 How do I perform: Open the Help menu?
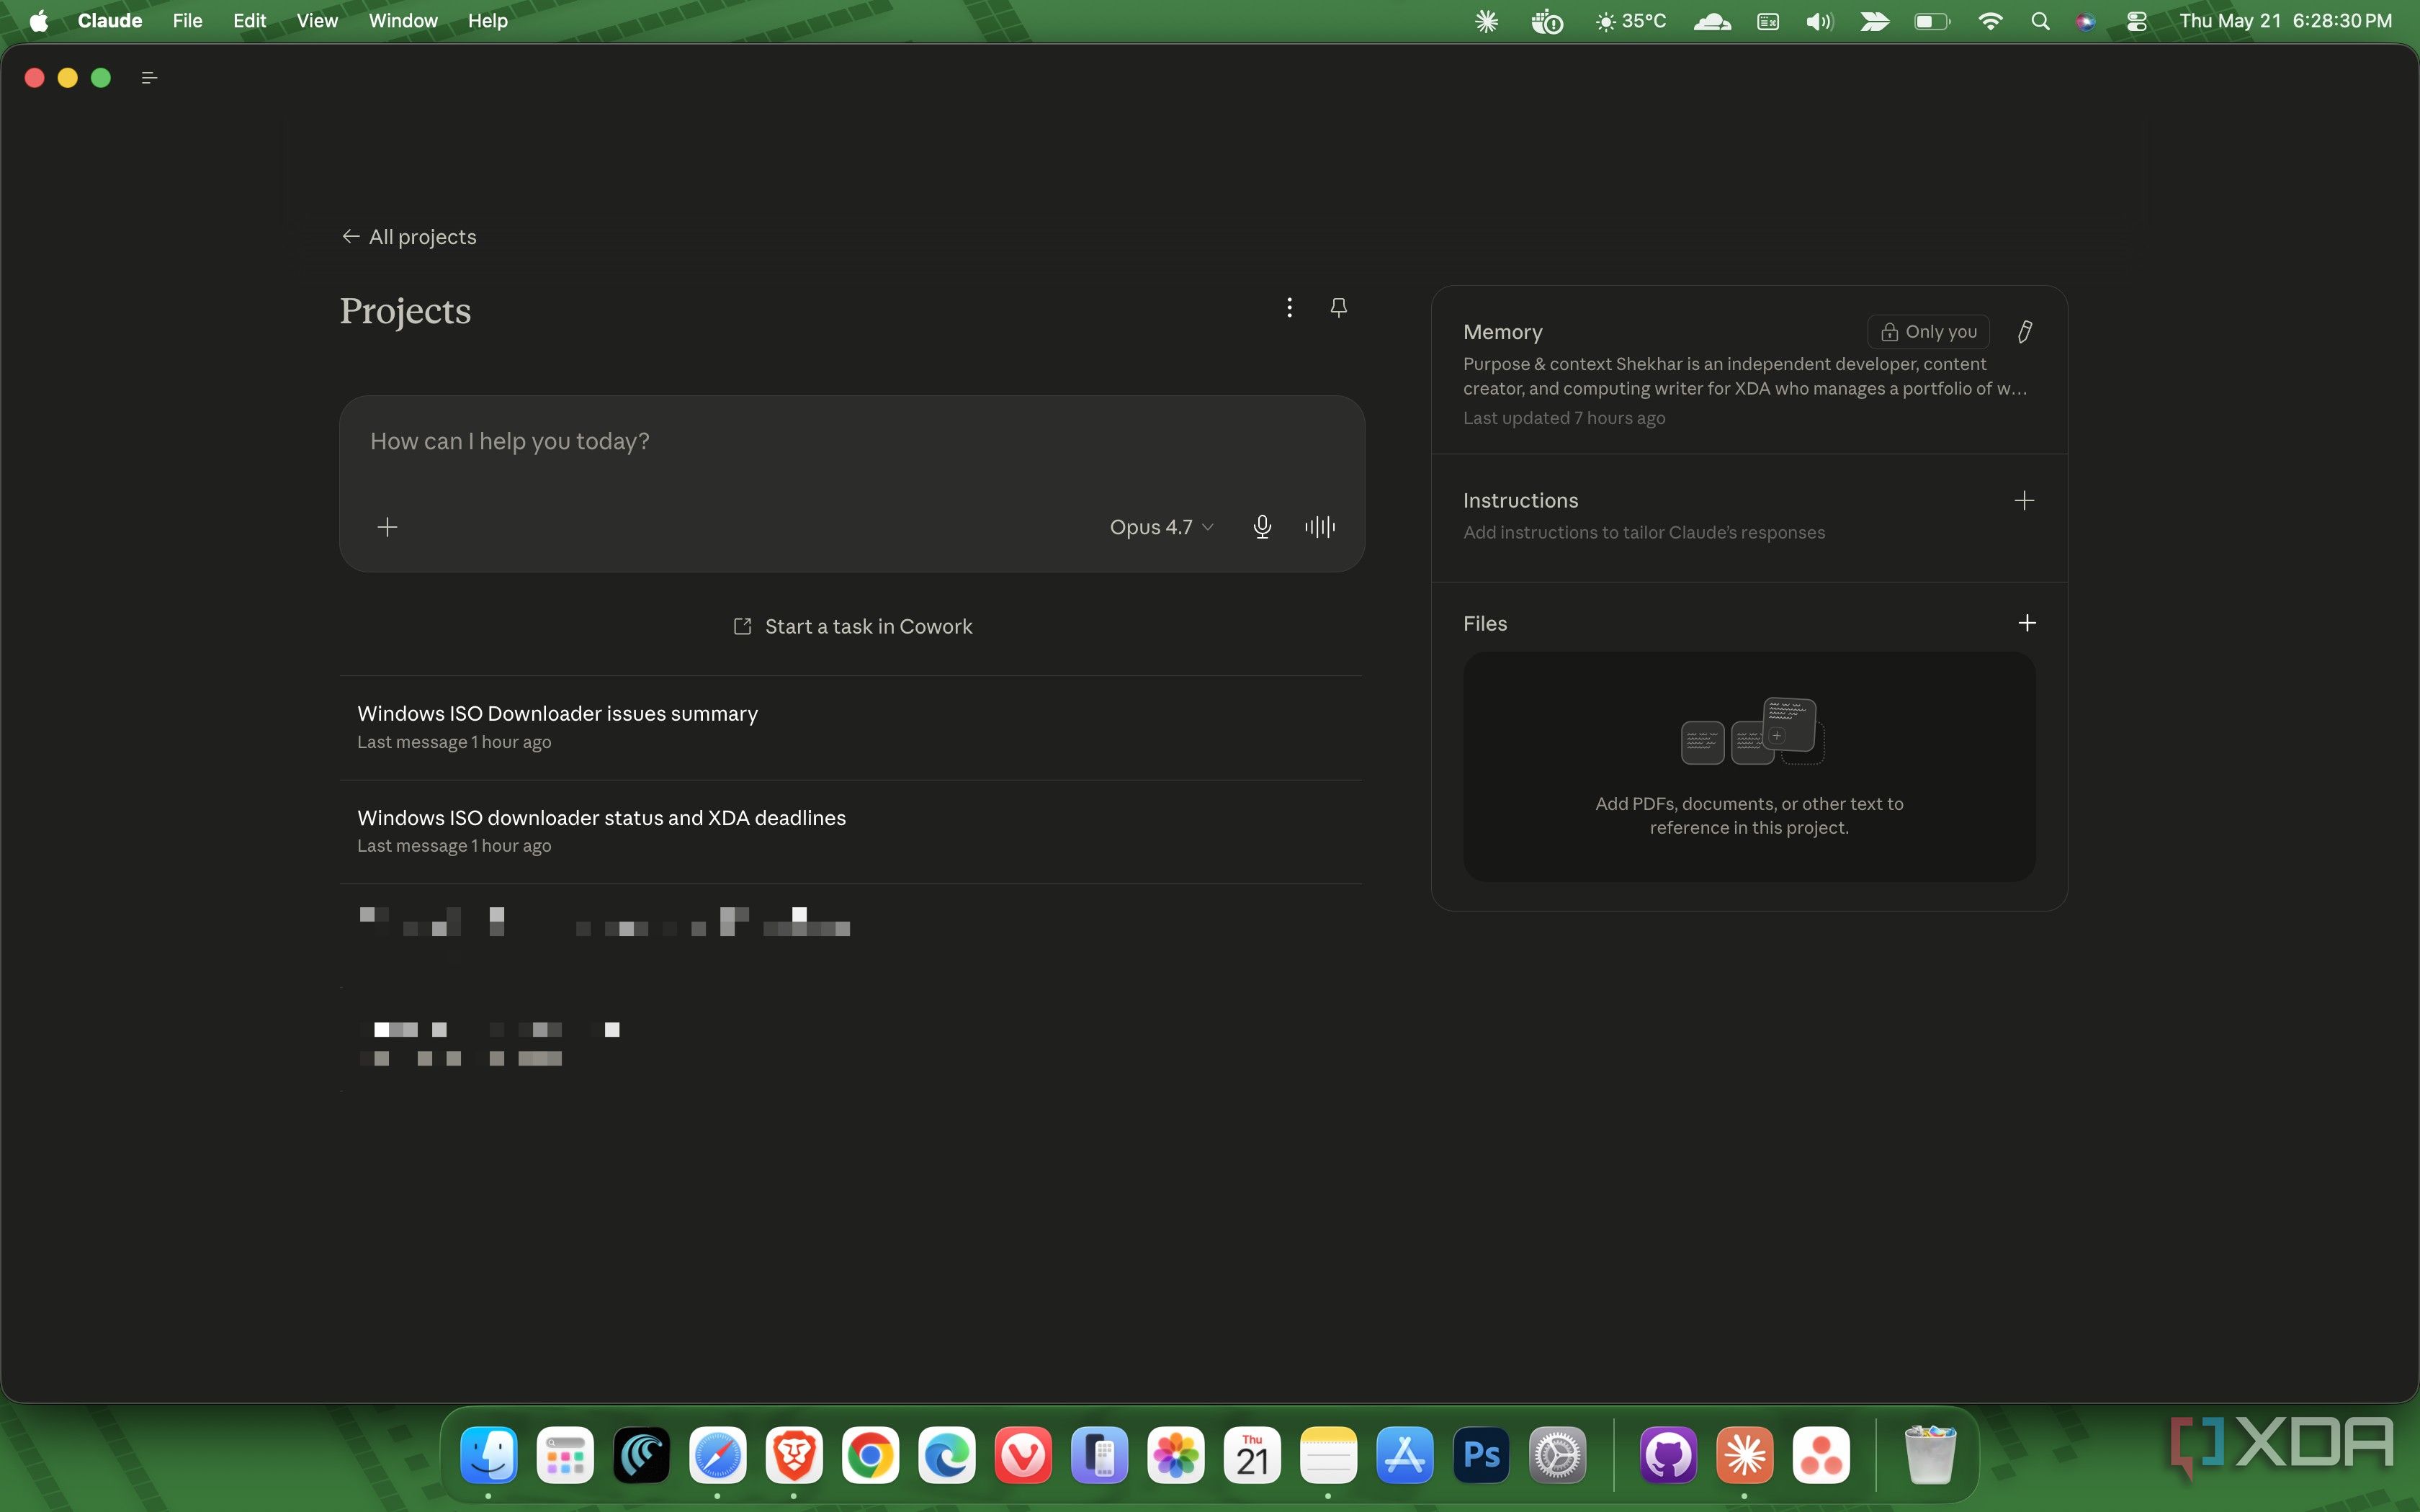(x=488, y=21)
